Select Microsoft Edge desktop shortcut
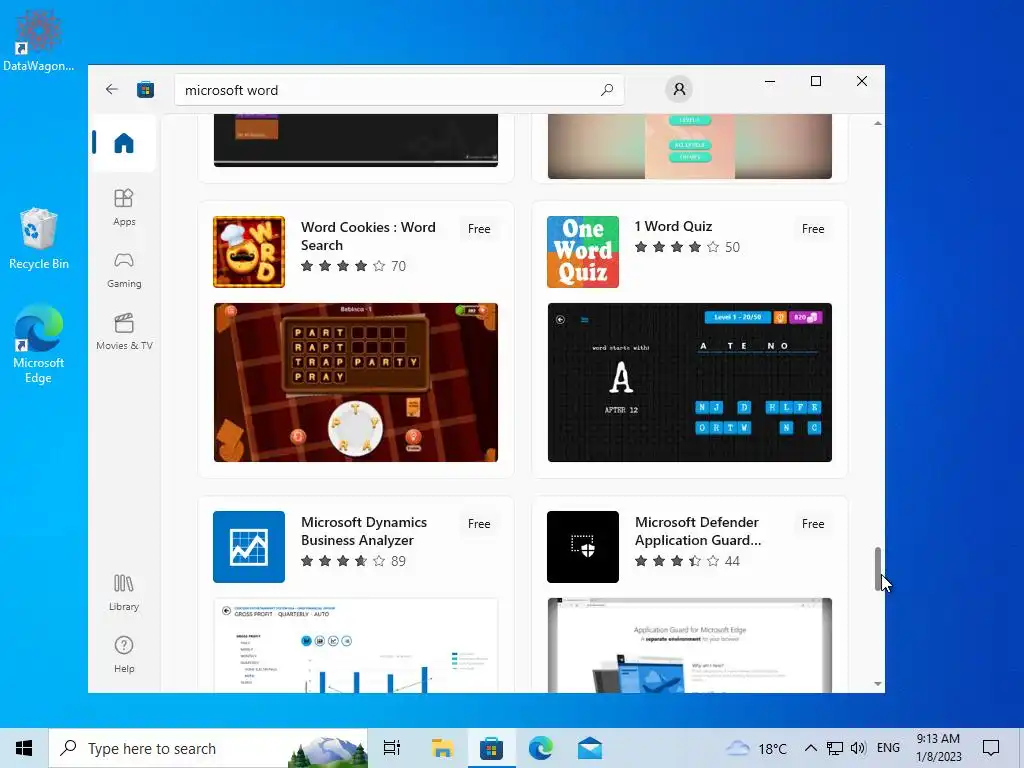The height and width of the screenshot is (768, 1024). coord(39,344)
